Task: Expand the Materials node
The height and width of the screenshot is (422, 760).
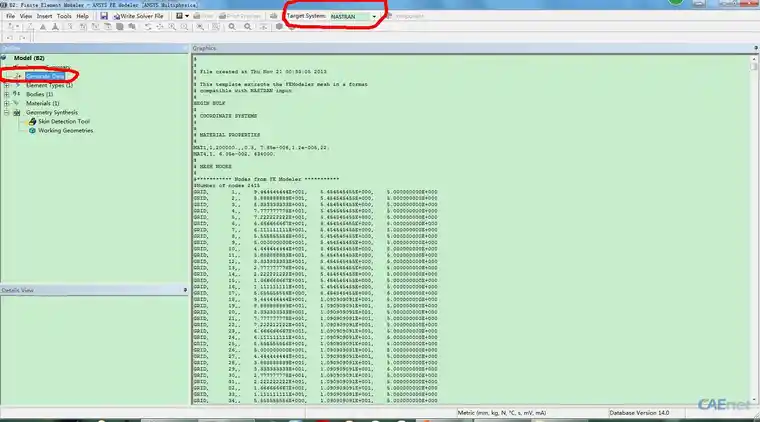Action: (7, 103)
